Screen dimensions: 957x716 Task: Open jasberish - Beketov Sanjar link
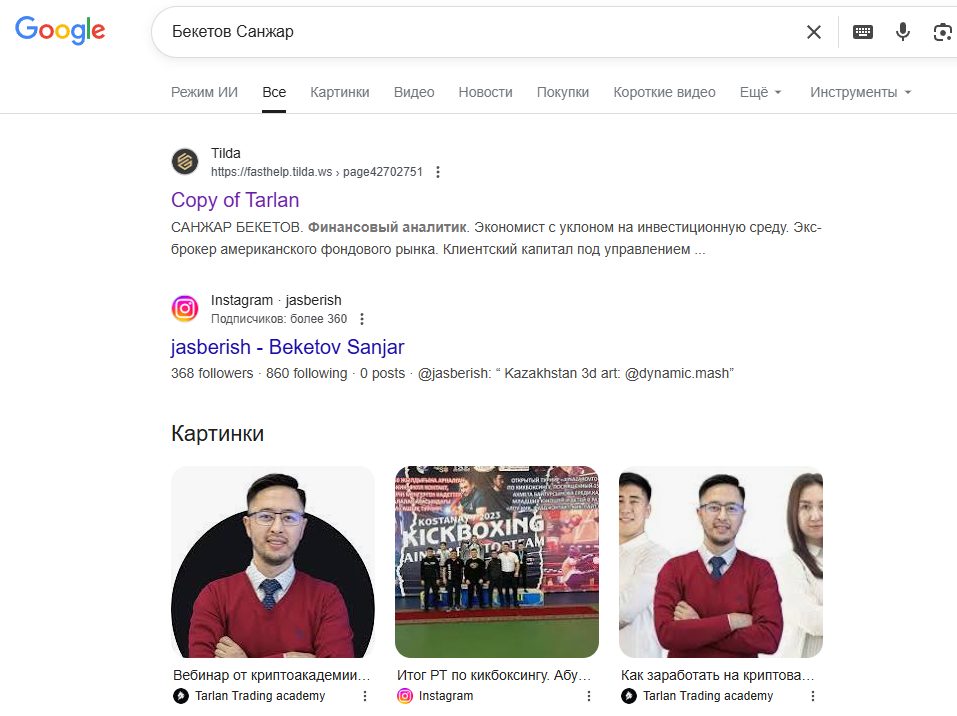pyautogui.click(x=287, y=347)
